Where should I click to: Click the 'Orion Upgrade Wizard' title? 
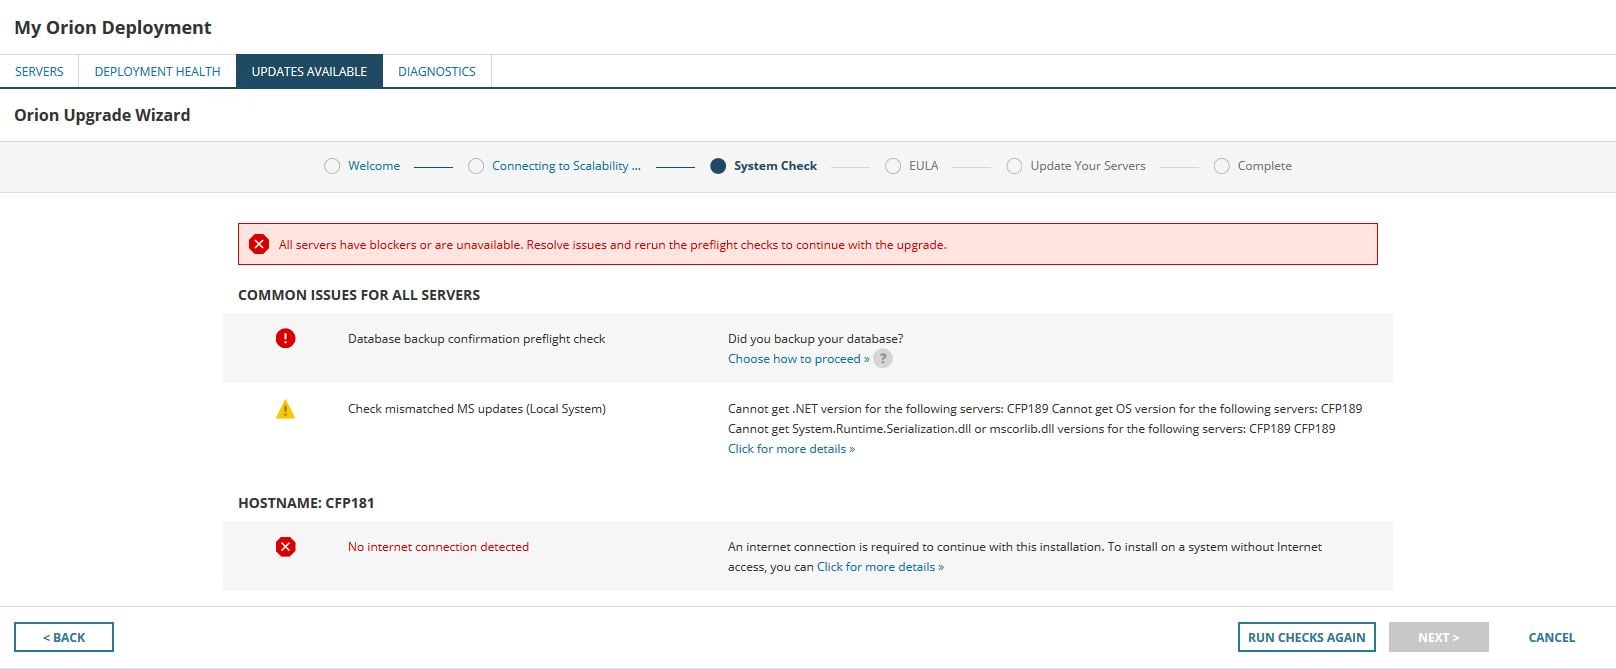102,115
